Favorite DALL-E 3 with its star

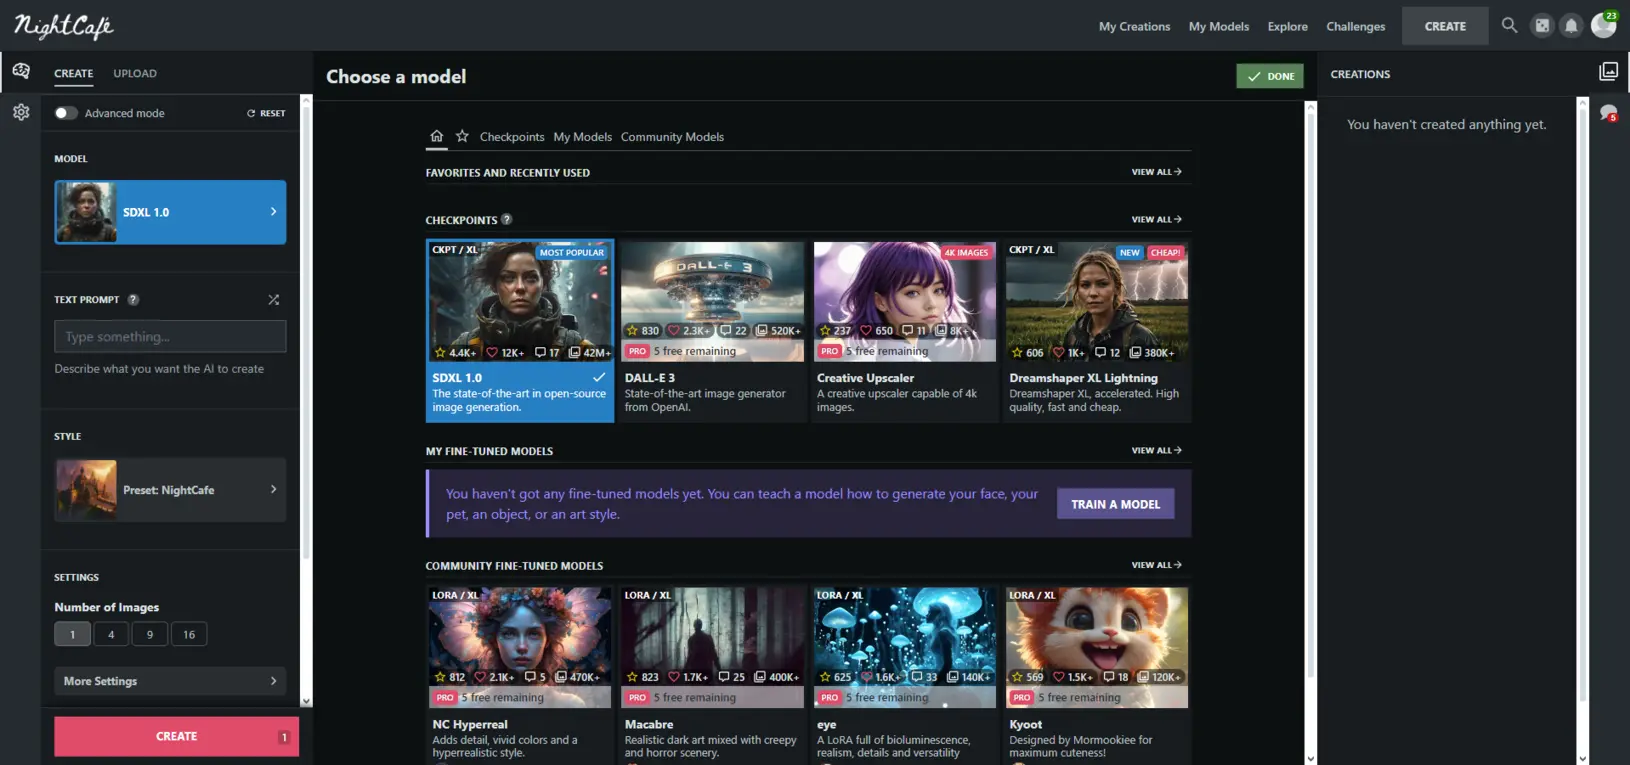pyautogui.click(x=632, y=331)
